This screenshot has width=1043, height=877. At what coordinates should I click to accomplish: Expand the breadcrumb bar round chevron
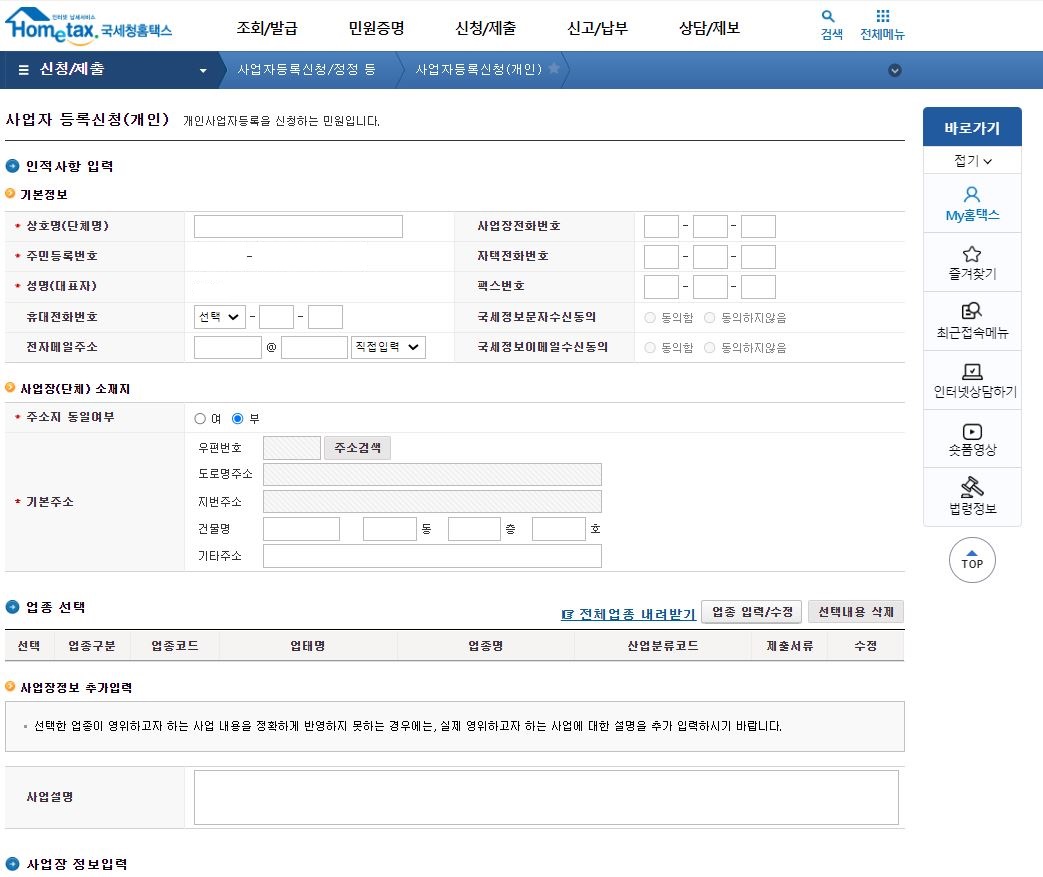coord(895,71)
